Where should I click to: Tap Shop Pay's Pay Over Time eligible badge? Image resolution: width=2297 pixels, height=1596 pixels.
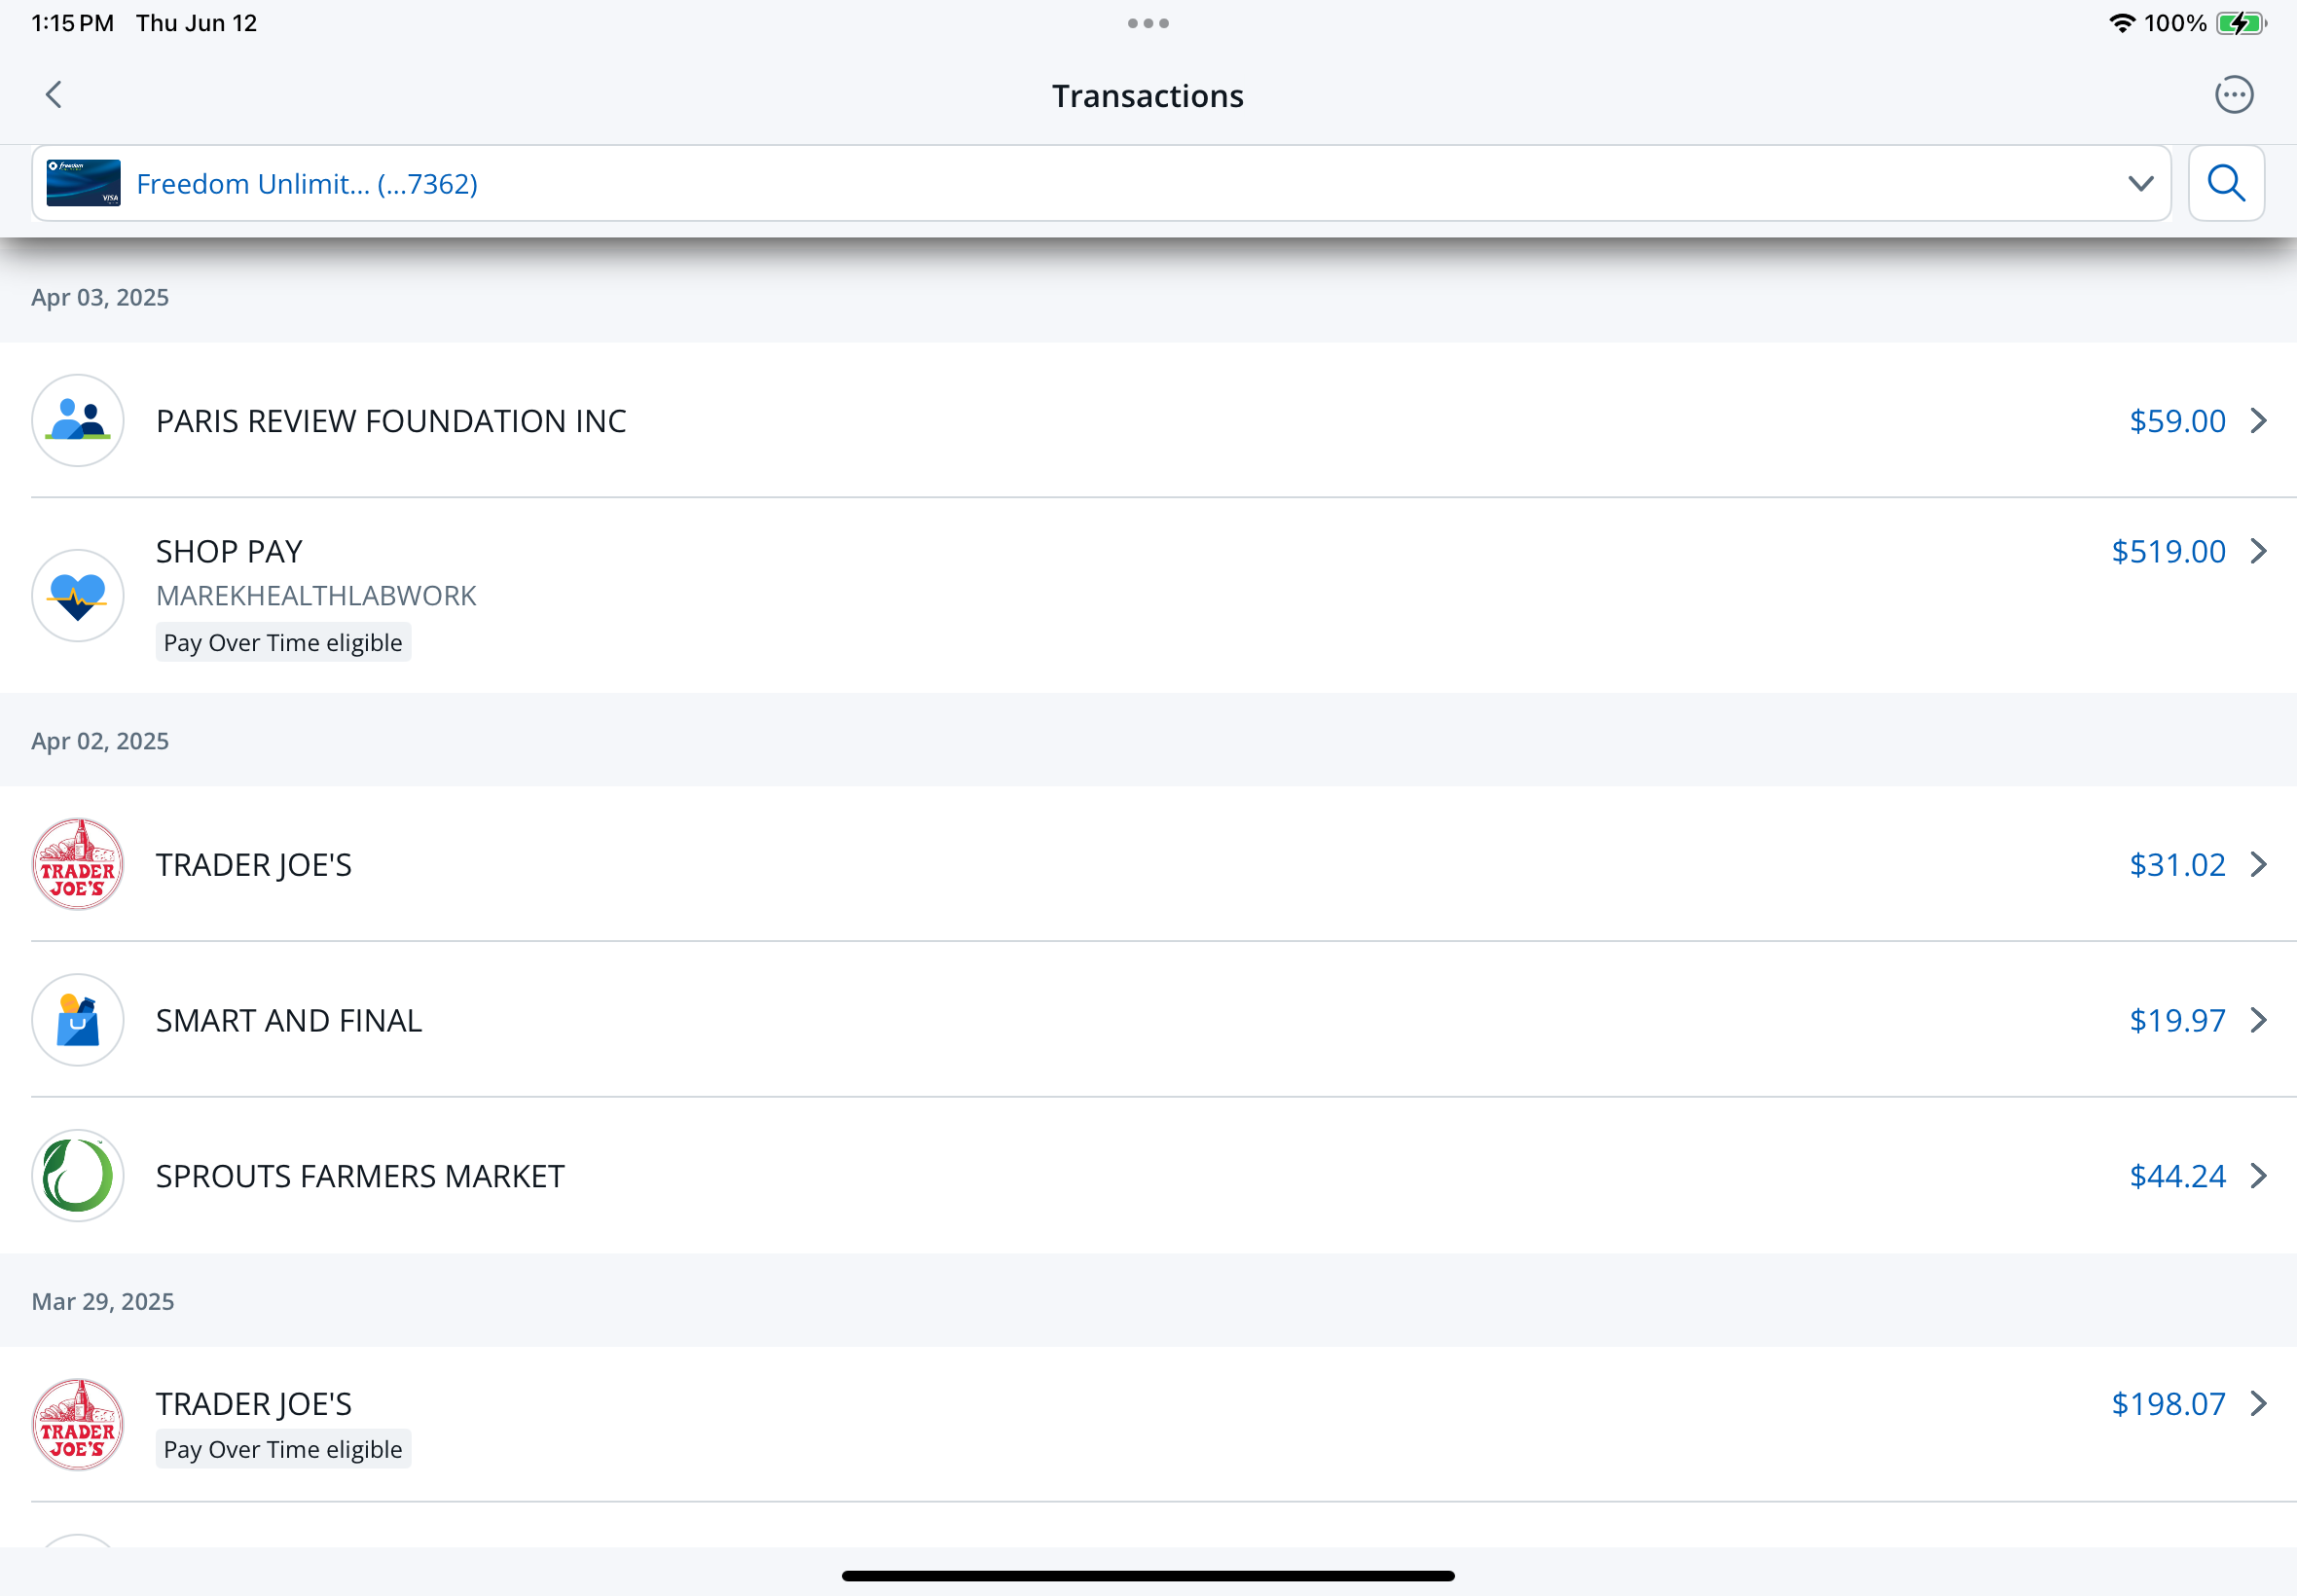coord(283,642)
